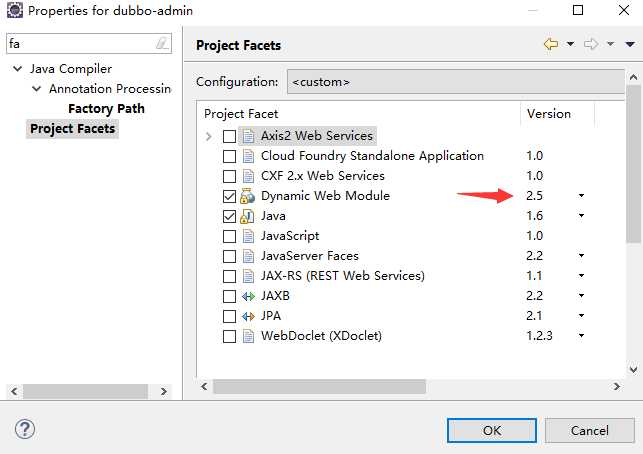The image size is (643, 454).
Task: Click the JAXB arrows icon
Action: coord(248,296)
